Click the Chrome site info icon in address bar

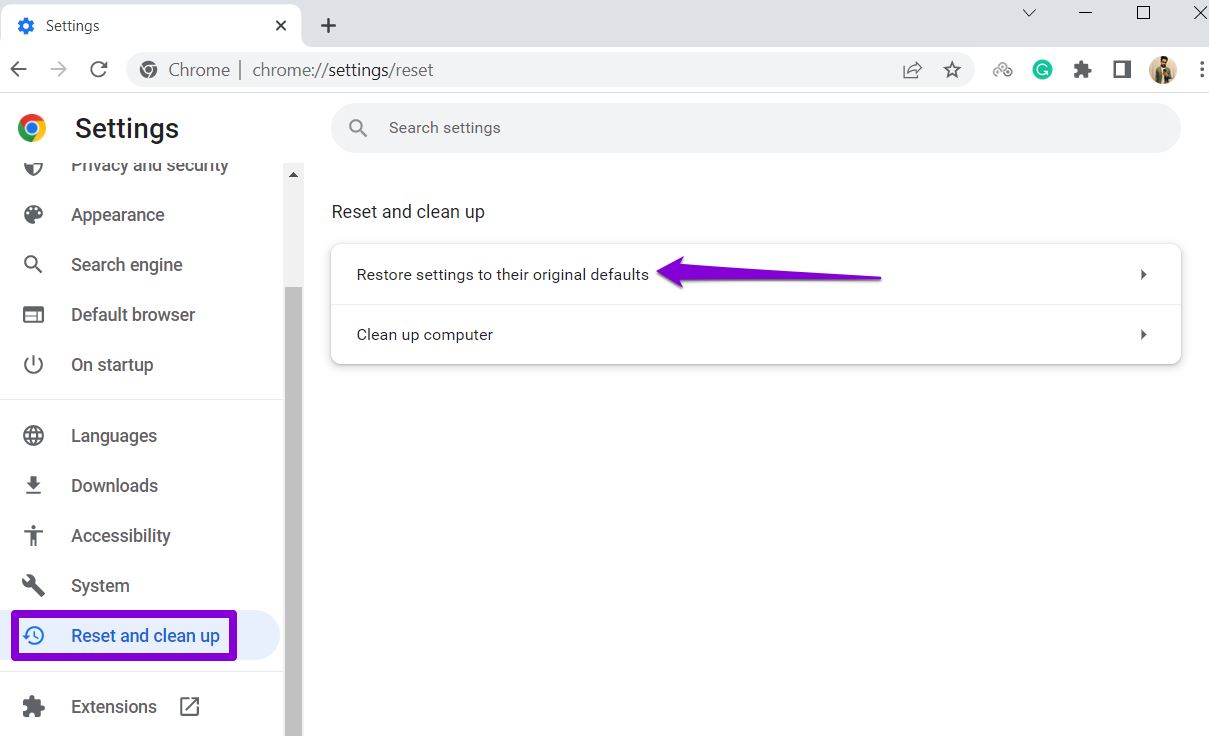149,70
